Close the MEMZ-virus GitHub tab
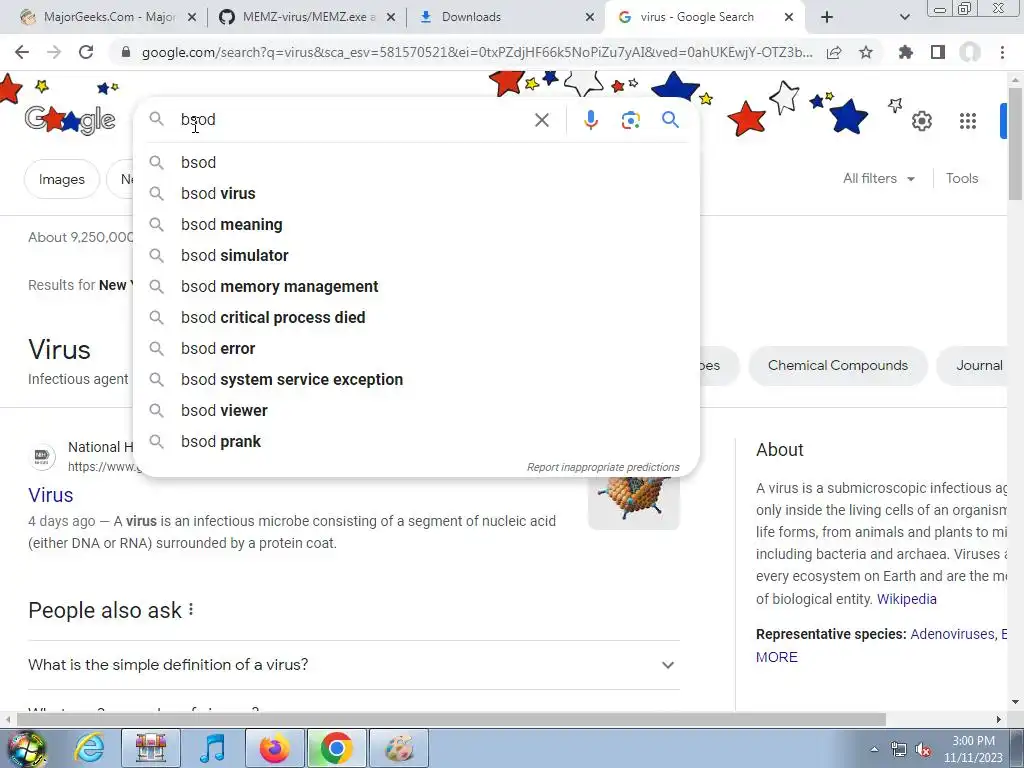This screenshot has height=768, width=1024. point(391,17)
